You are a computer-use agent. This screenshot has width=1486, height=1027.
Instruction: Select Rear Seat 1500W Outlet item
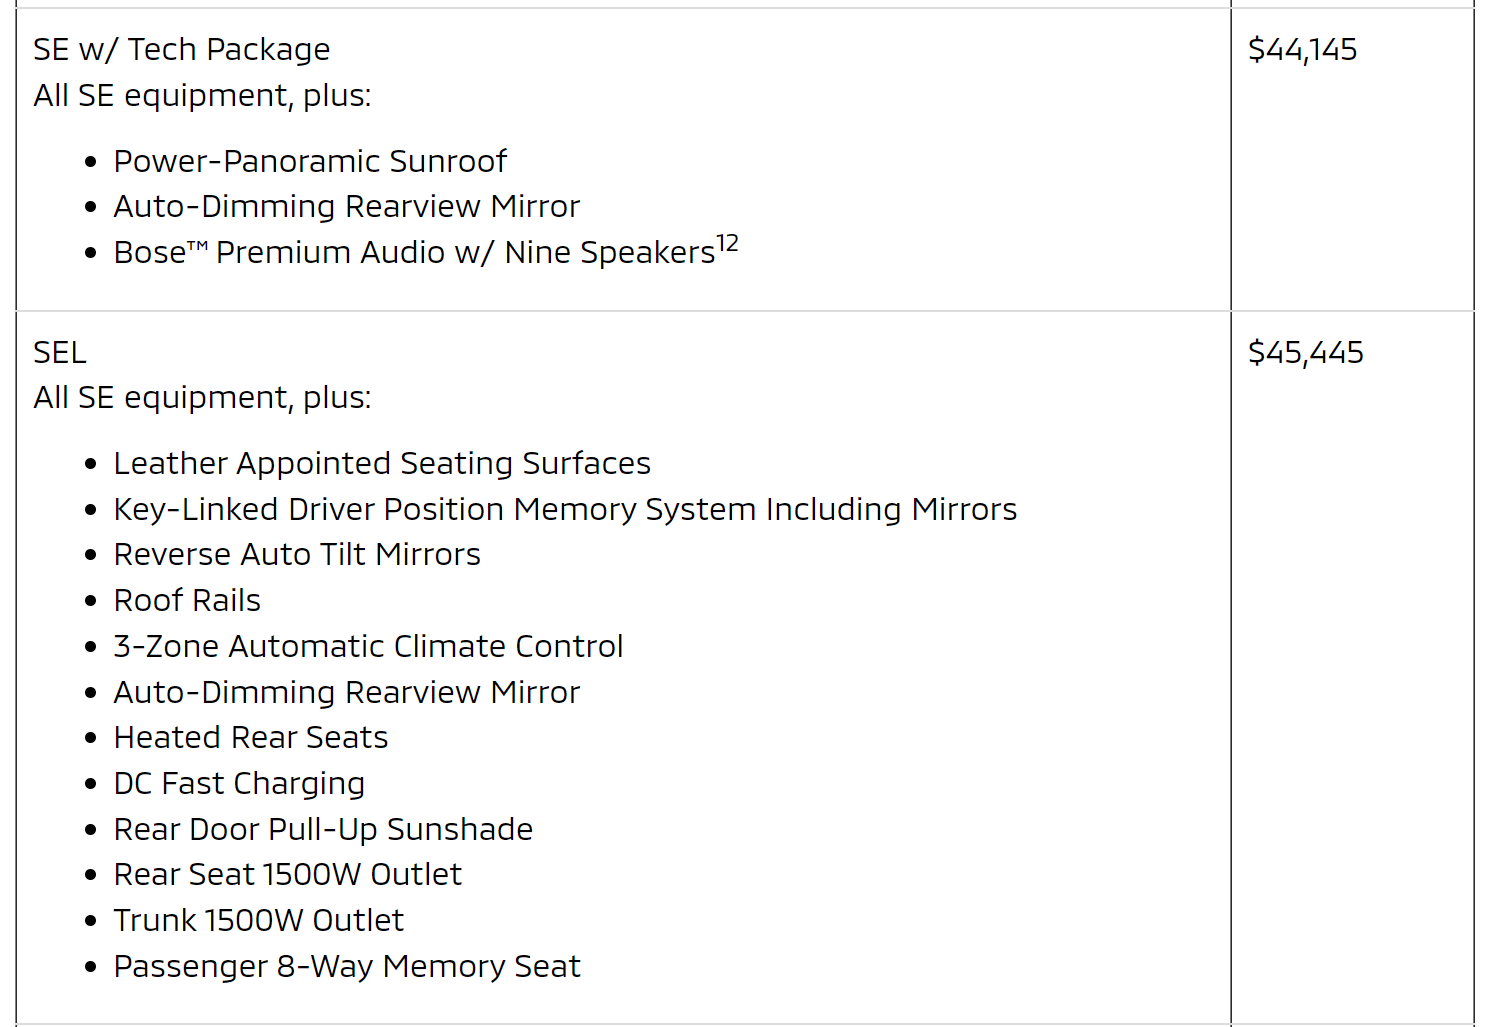click(x=287, y=874)
